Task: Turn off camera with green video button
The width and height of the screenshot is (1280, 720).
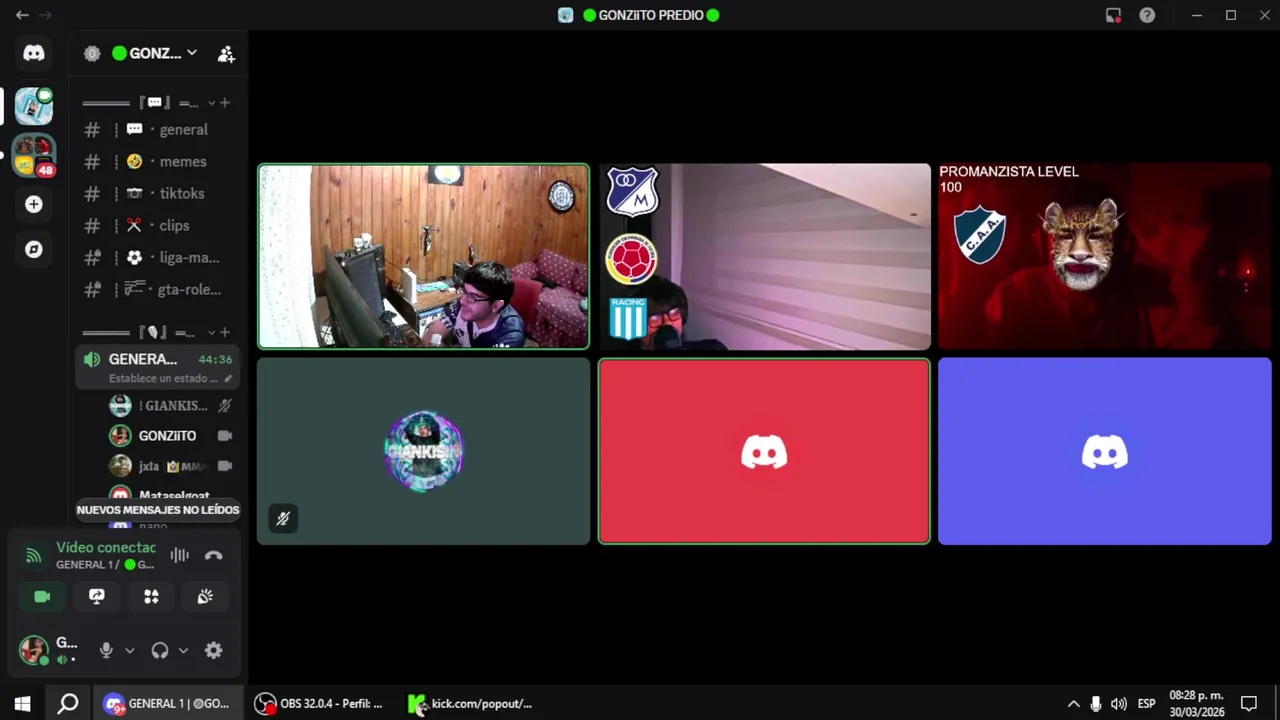Action: [x=42, y=597]
